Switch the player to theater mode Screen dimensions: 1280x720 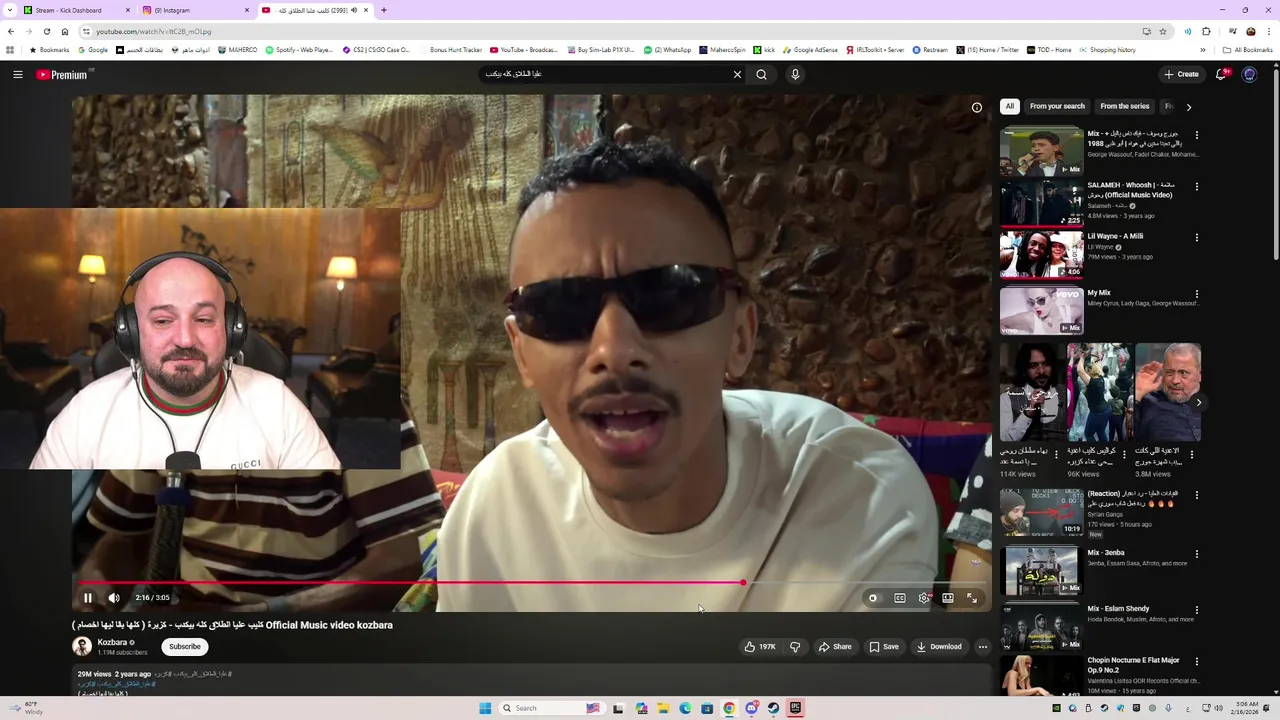point(948,598)
